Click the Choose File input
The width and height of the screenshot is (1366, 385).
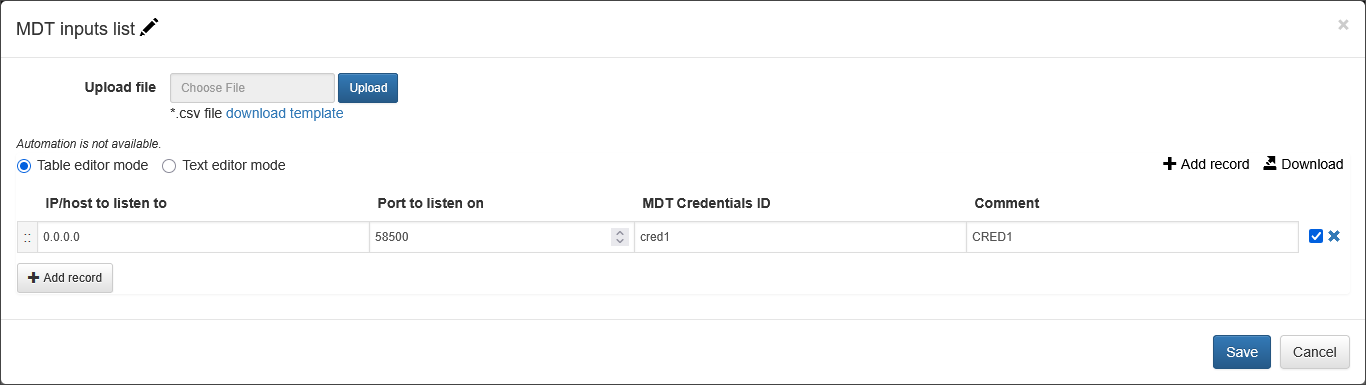(x=252, y=88)
